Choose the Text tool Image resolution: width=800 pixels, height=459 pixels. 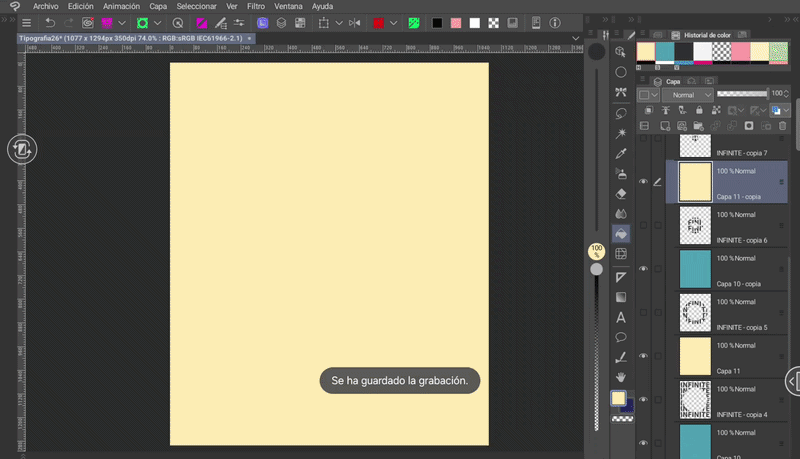pos(621,317)
